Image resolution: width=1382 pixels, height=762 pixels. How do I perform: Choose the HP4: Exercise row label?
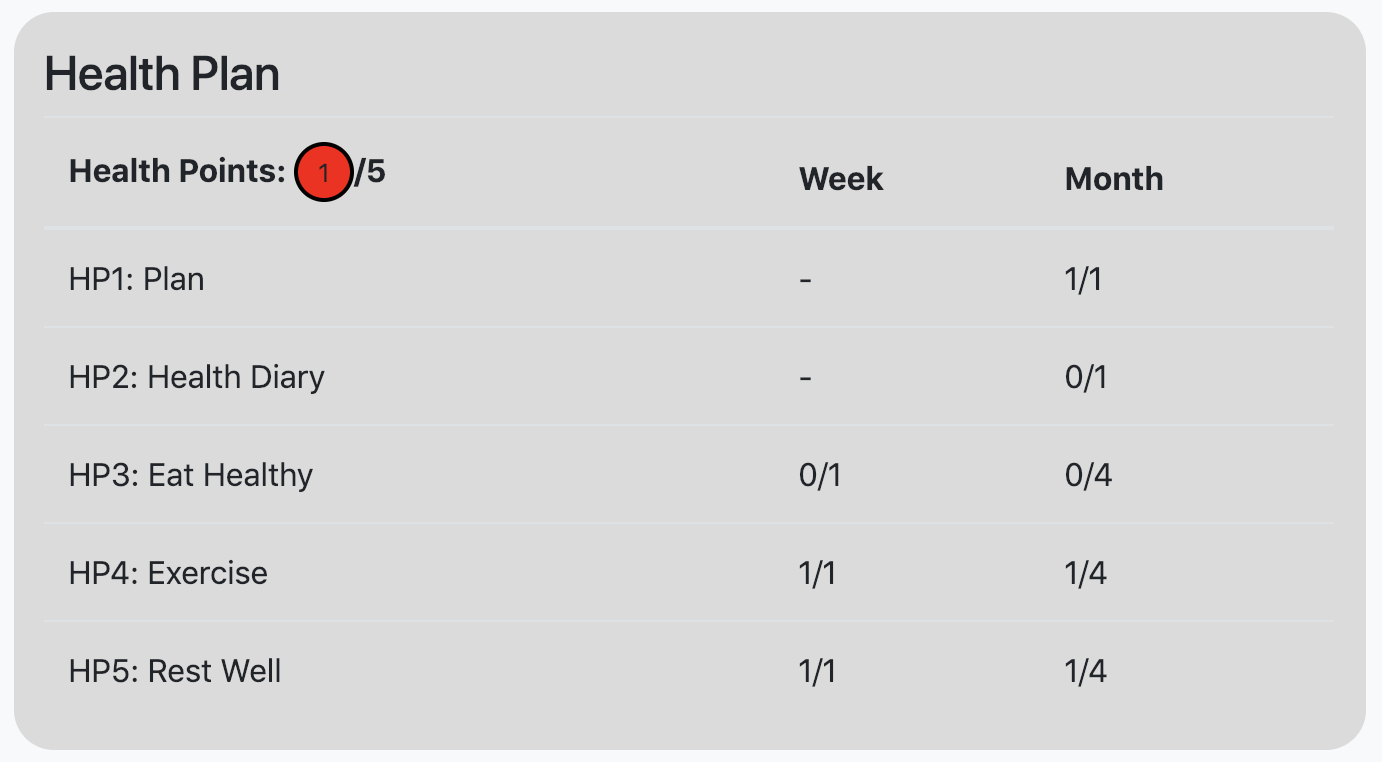coord(168,573)
